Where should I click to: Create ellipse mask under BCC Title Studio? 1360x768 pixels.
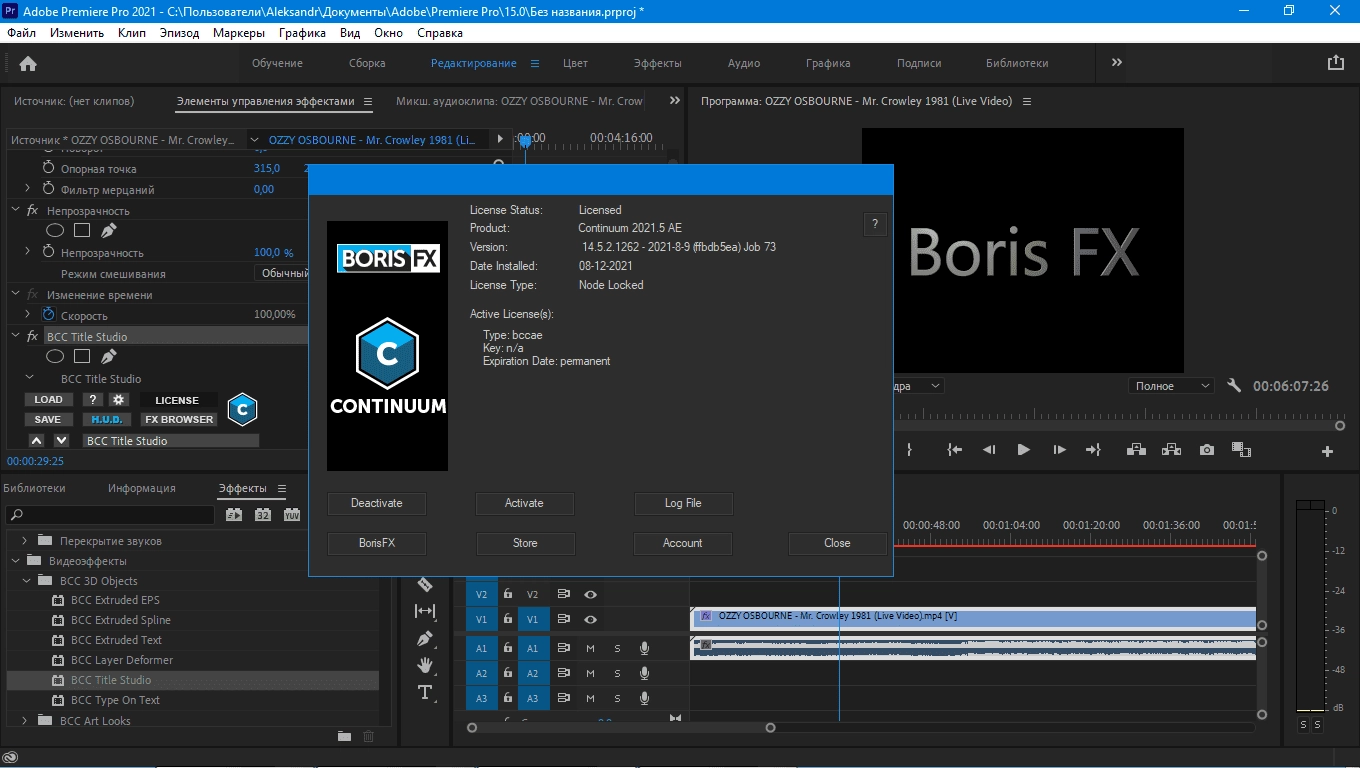pyautogui.click(x=56, y=356)
